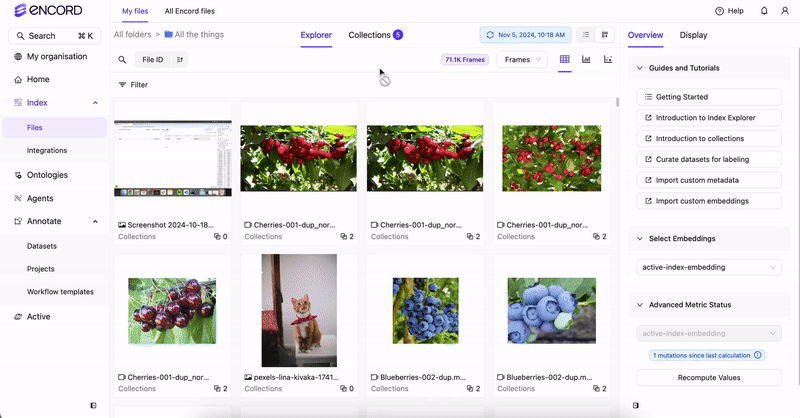This screenshot has width=800, height=418.
Task: Click the Encord logo
Action: pyautogui.click(x=48, y=10)
